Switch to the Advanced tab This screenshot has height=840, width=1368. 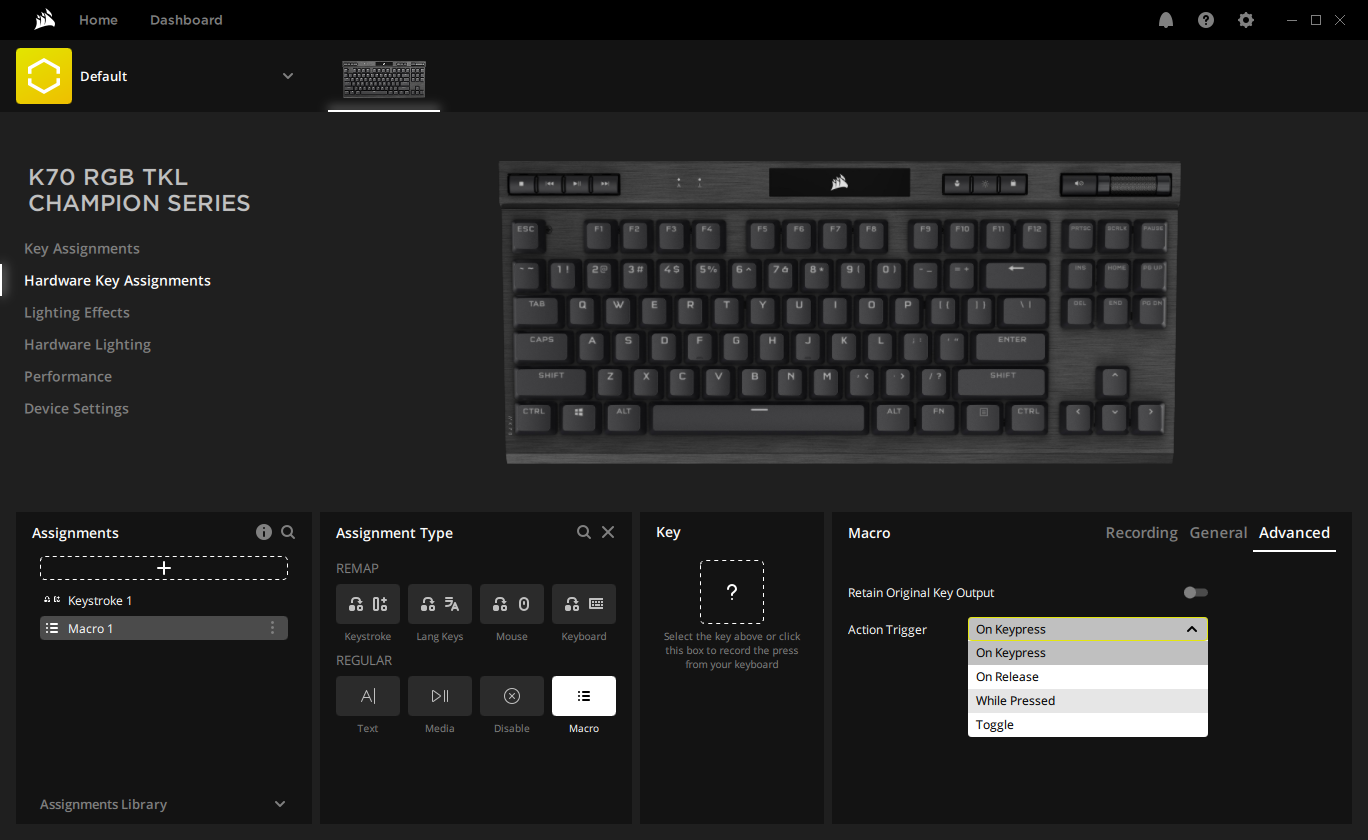1294,533
